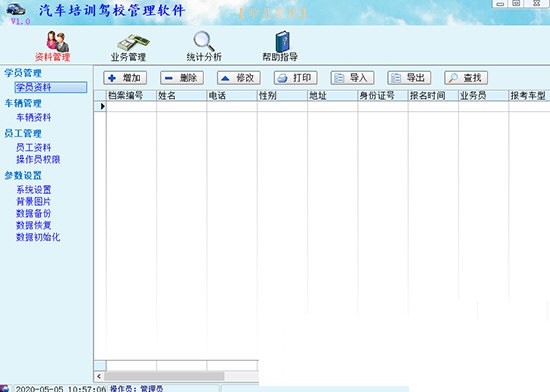The image size is (550, 392).
Task: Open the 业务管理 money icon
Action: click(133, 42)
